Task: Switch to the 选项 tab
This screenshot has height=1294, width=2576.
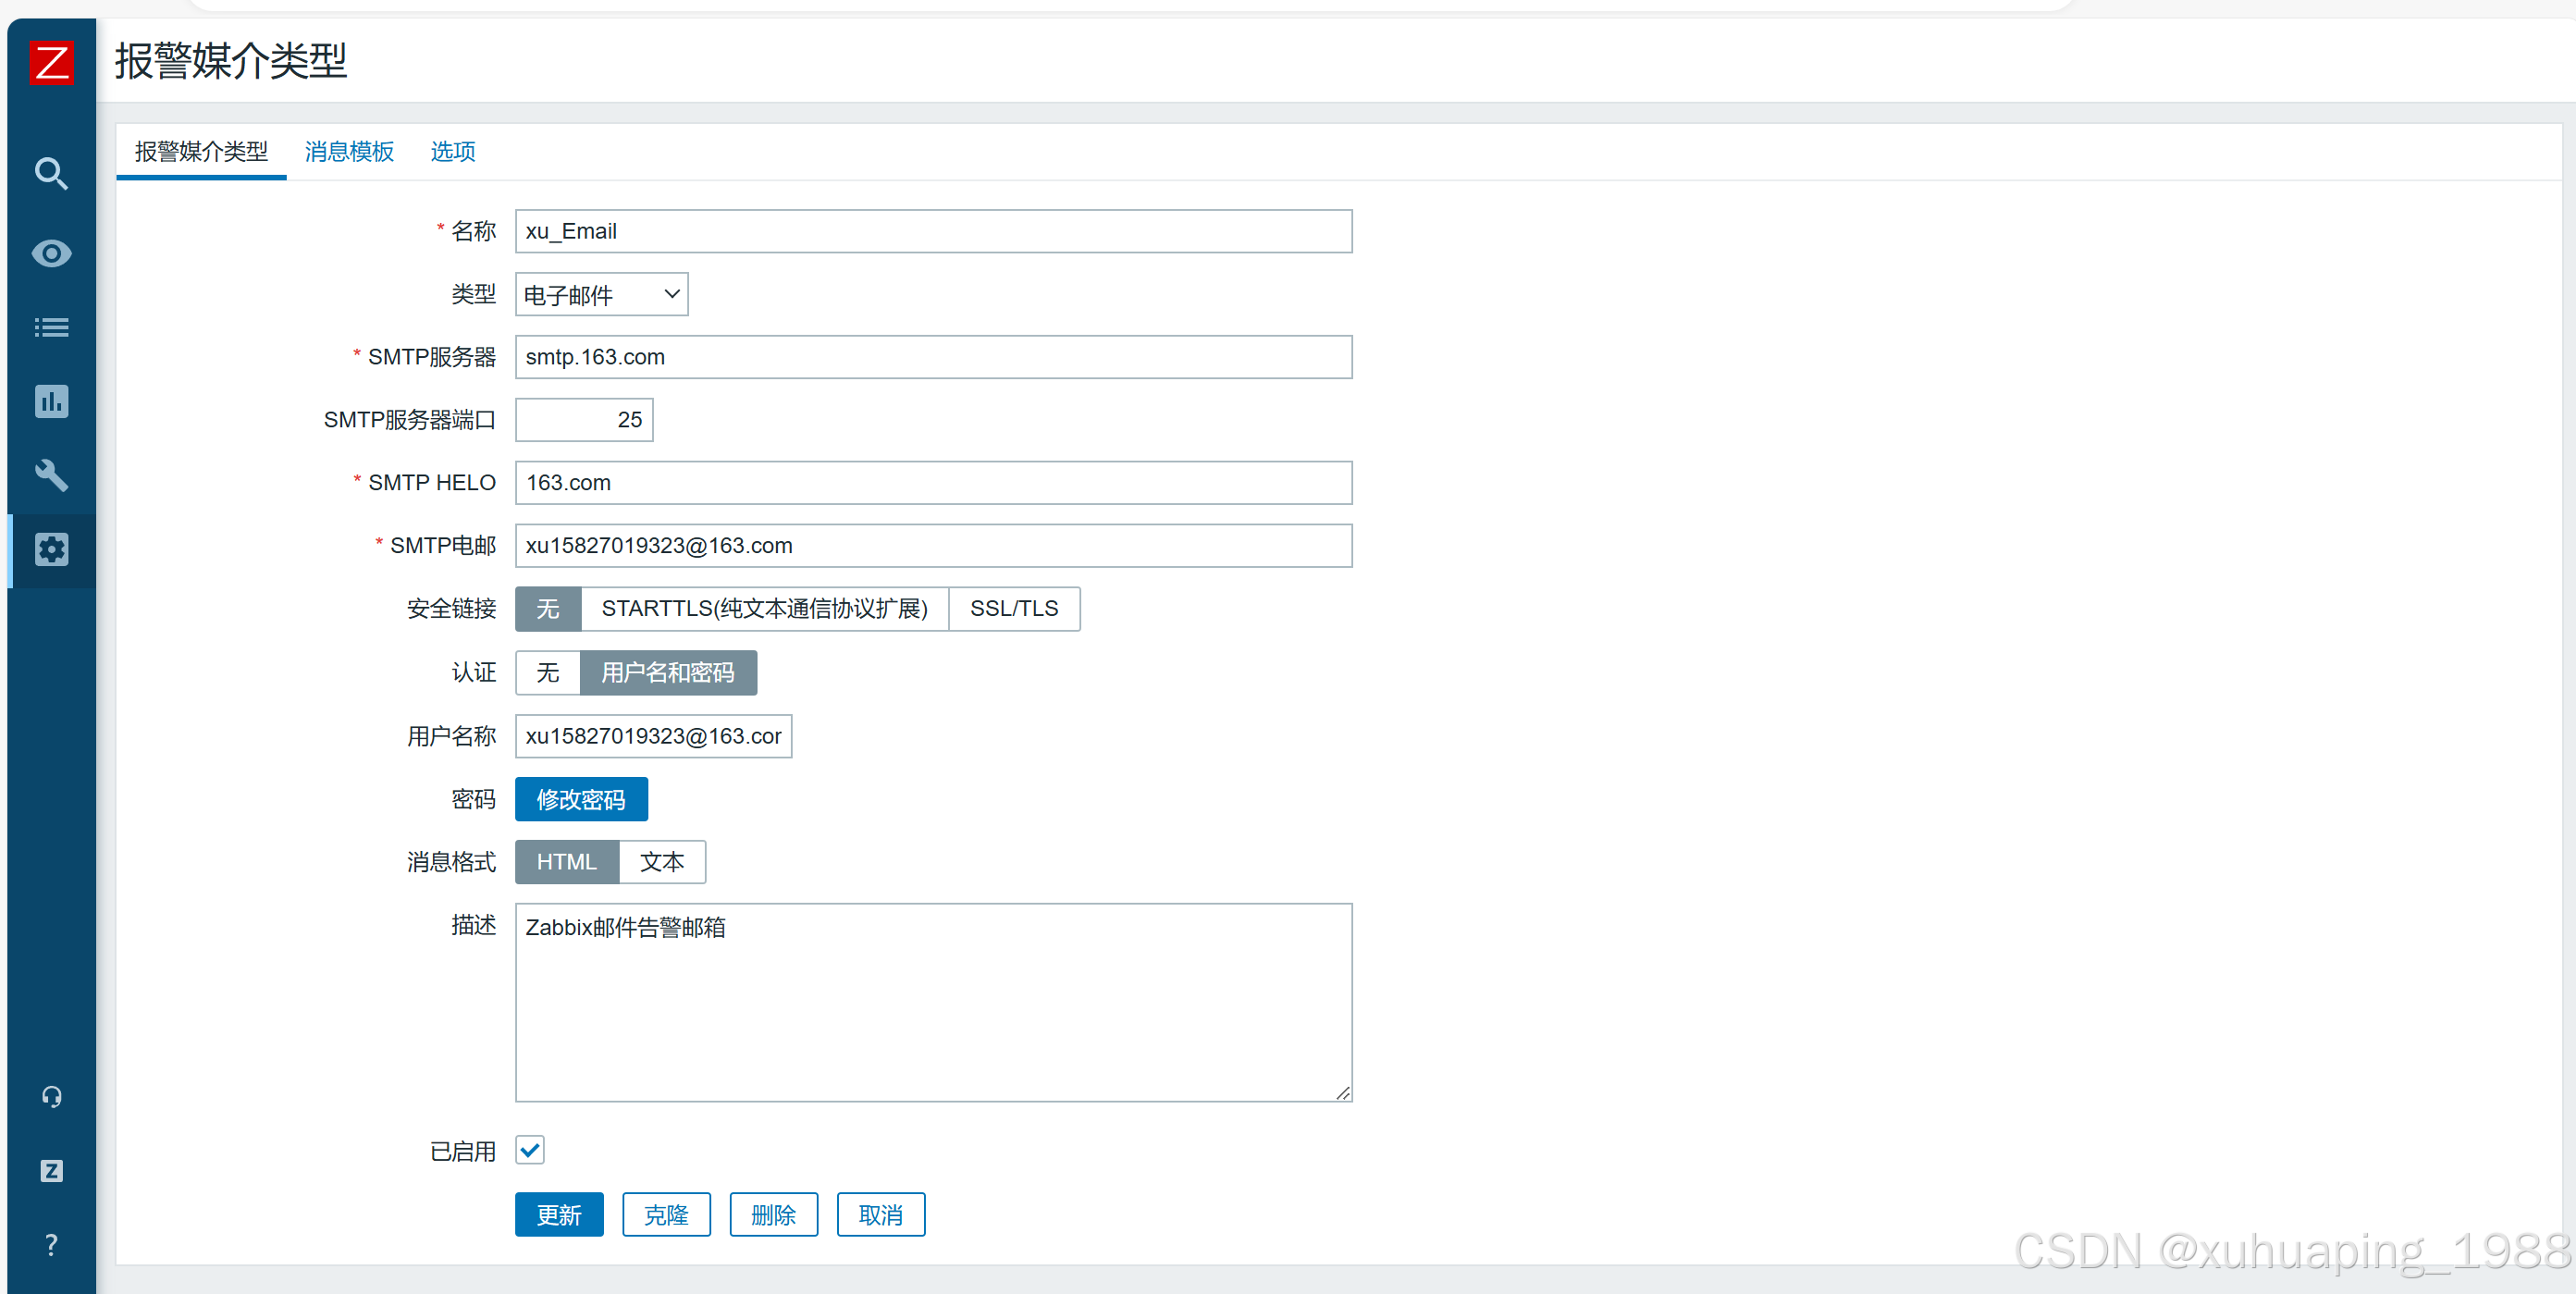Action: pyautogui.click(x=452, y=151)
